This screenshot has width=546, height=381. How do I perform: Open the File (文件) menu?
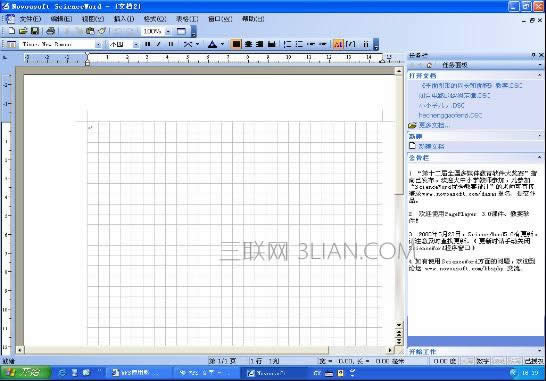30,19
